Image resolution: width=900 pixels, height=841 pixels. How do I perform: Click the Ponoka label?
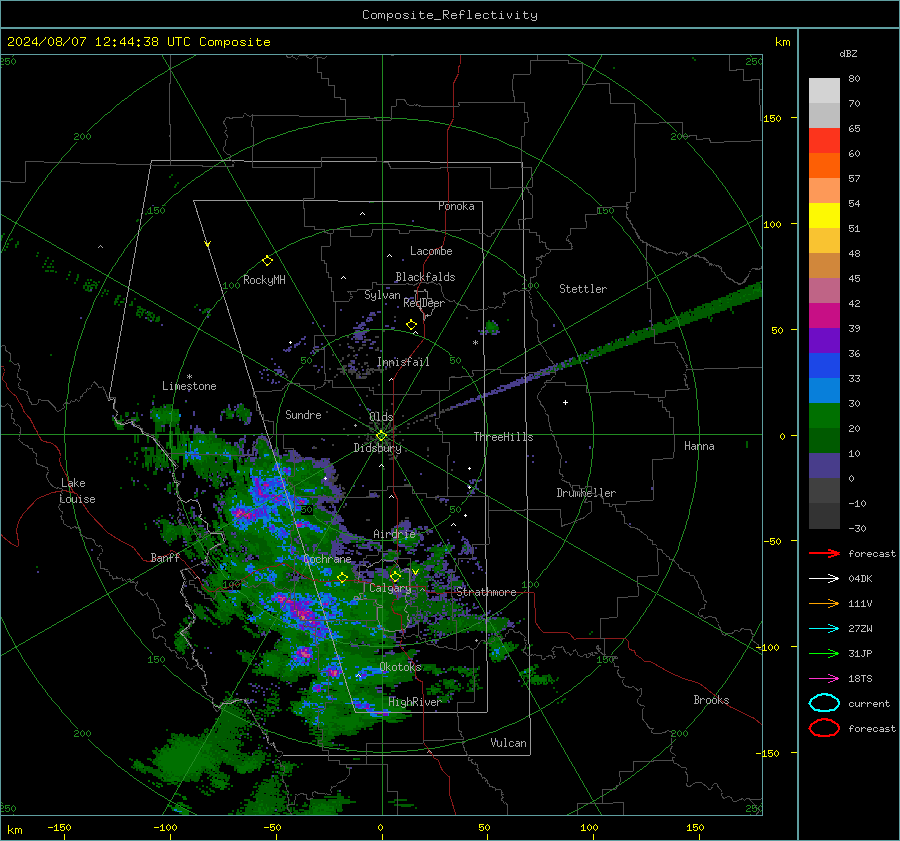tap(456, 206)
